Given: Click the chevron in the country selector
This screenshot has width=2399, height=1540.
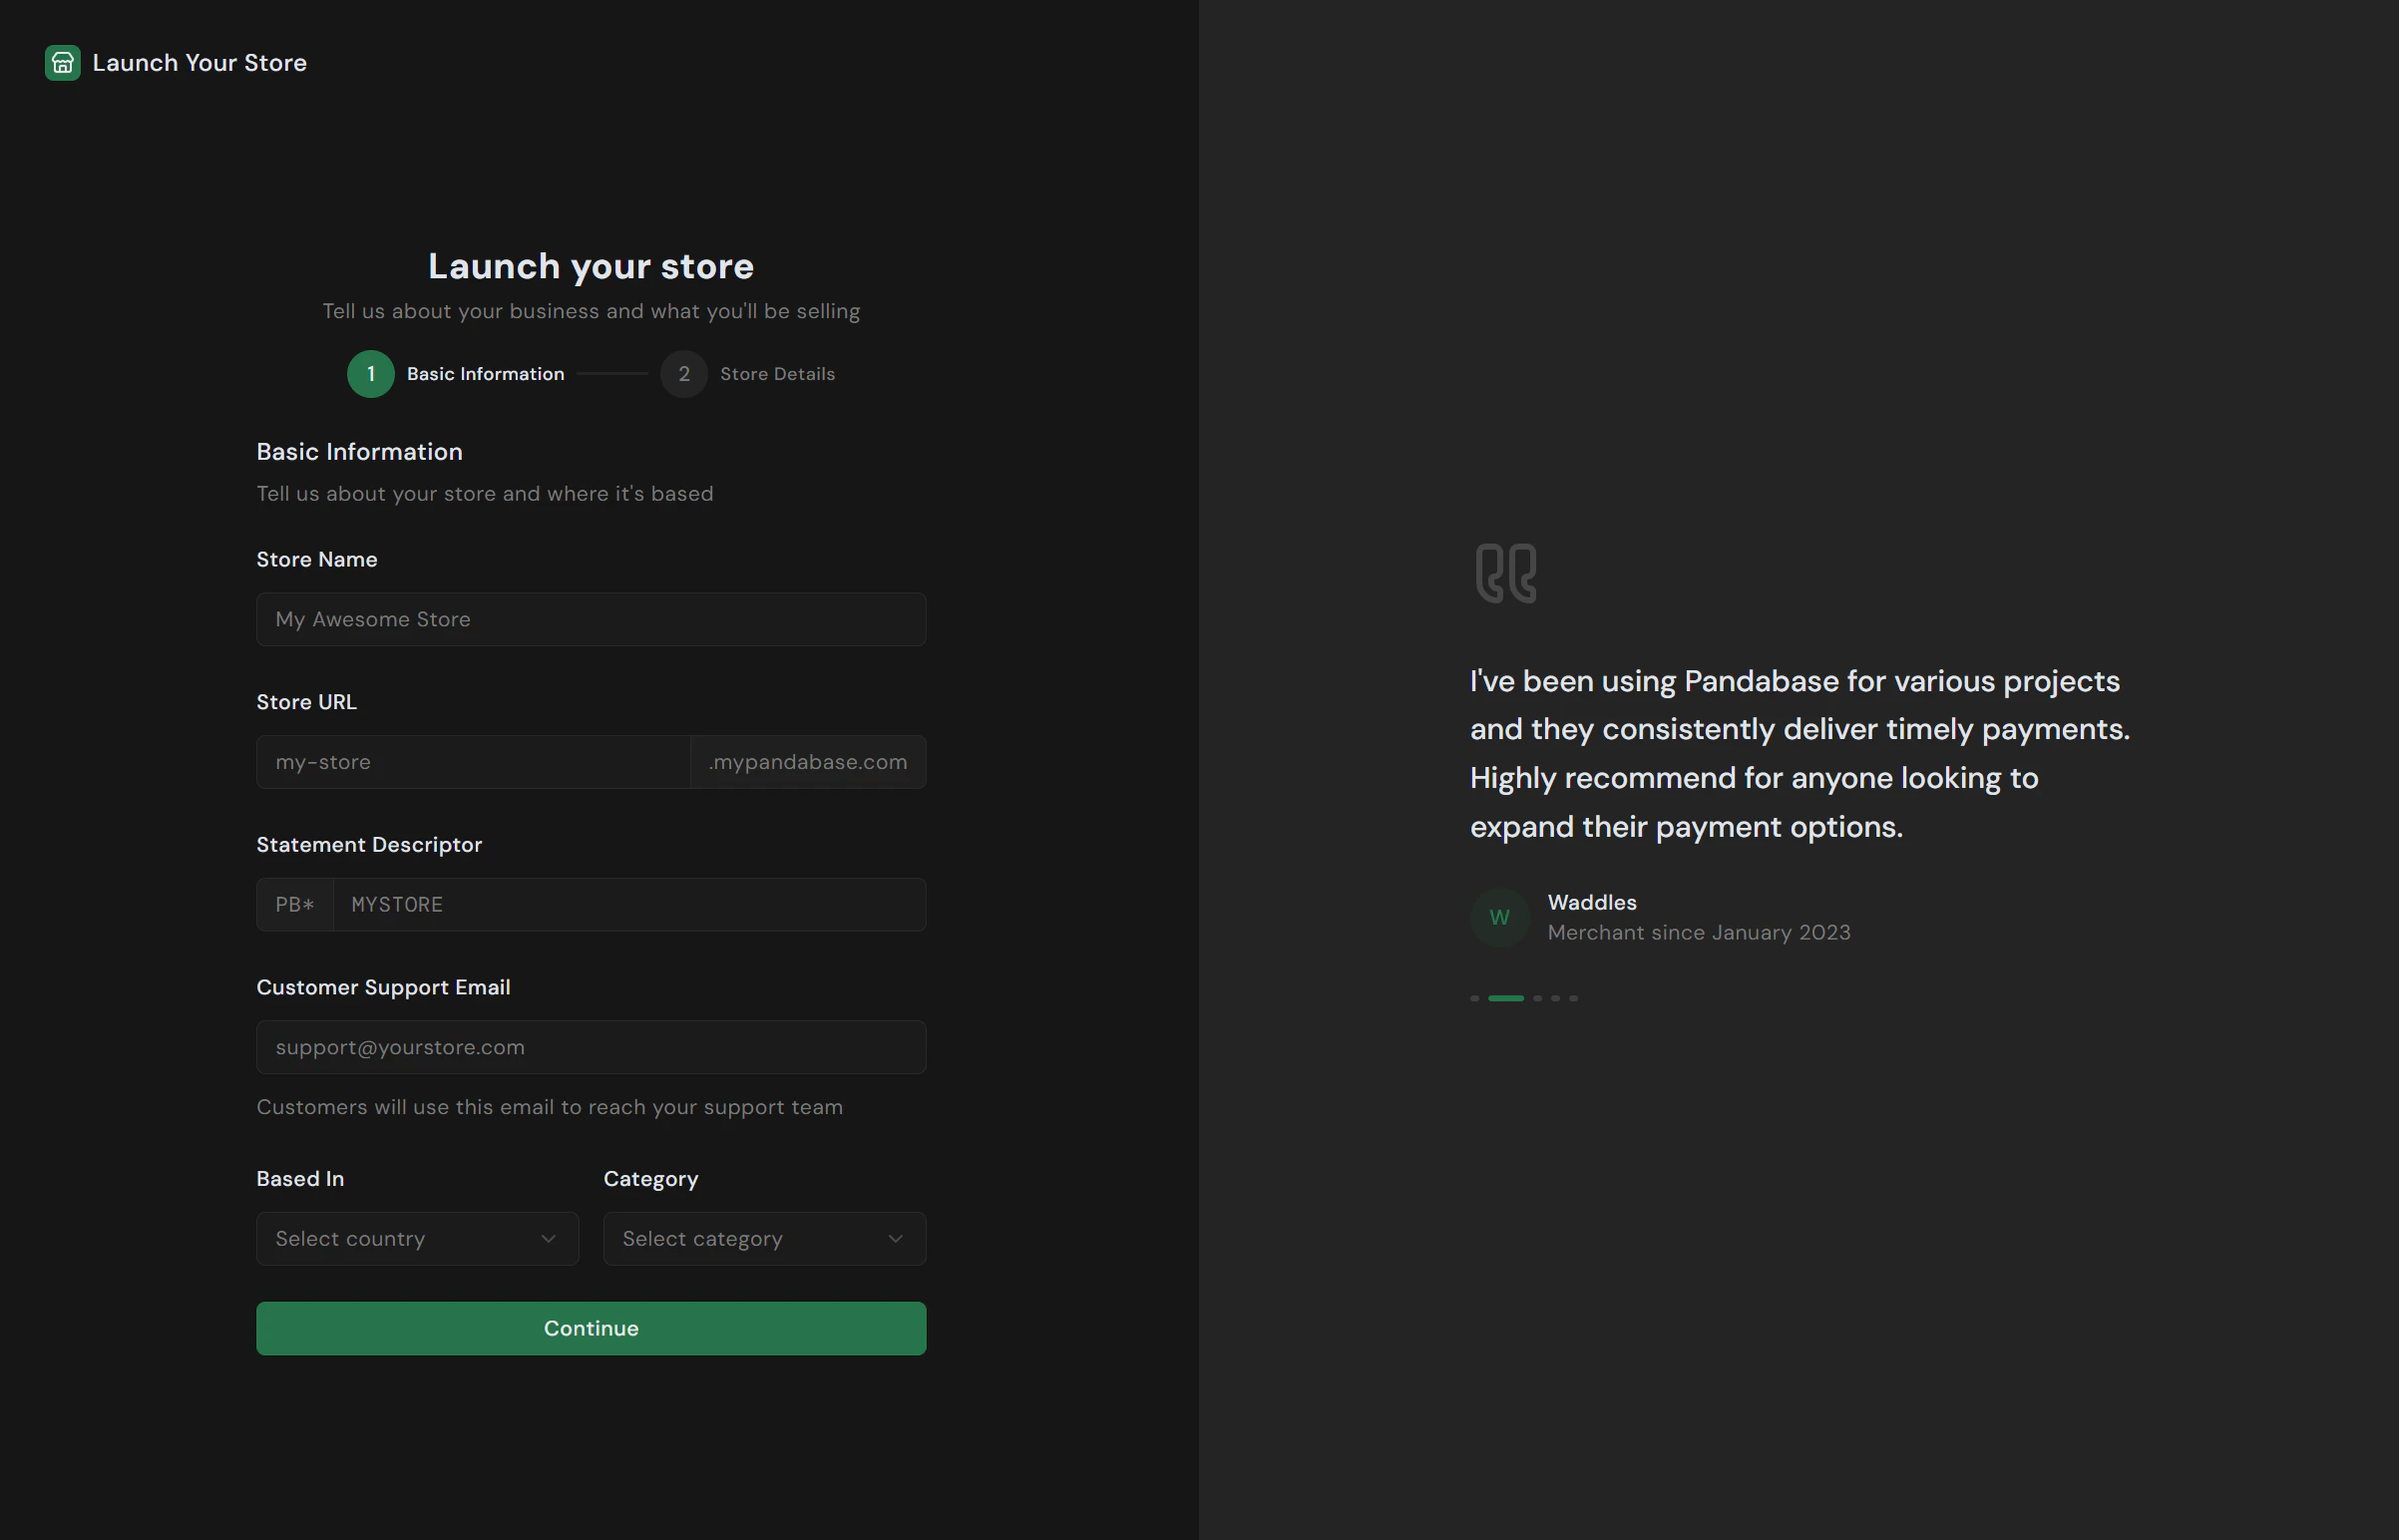Looking at the screenshot, I should coord(548,1239).
